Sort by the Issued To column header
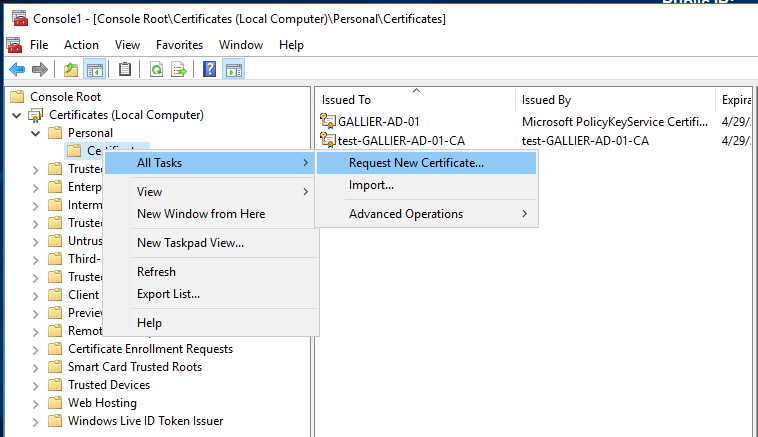The height and width of the screenshot is (437, 758). (x=416, y=100)
